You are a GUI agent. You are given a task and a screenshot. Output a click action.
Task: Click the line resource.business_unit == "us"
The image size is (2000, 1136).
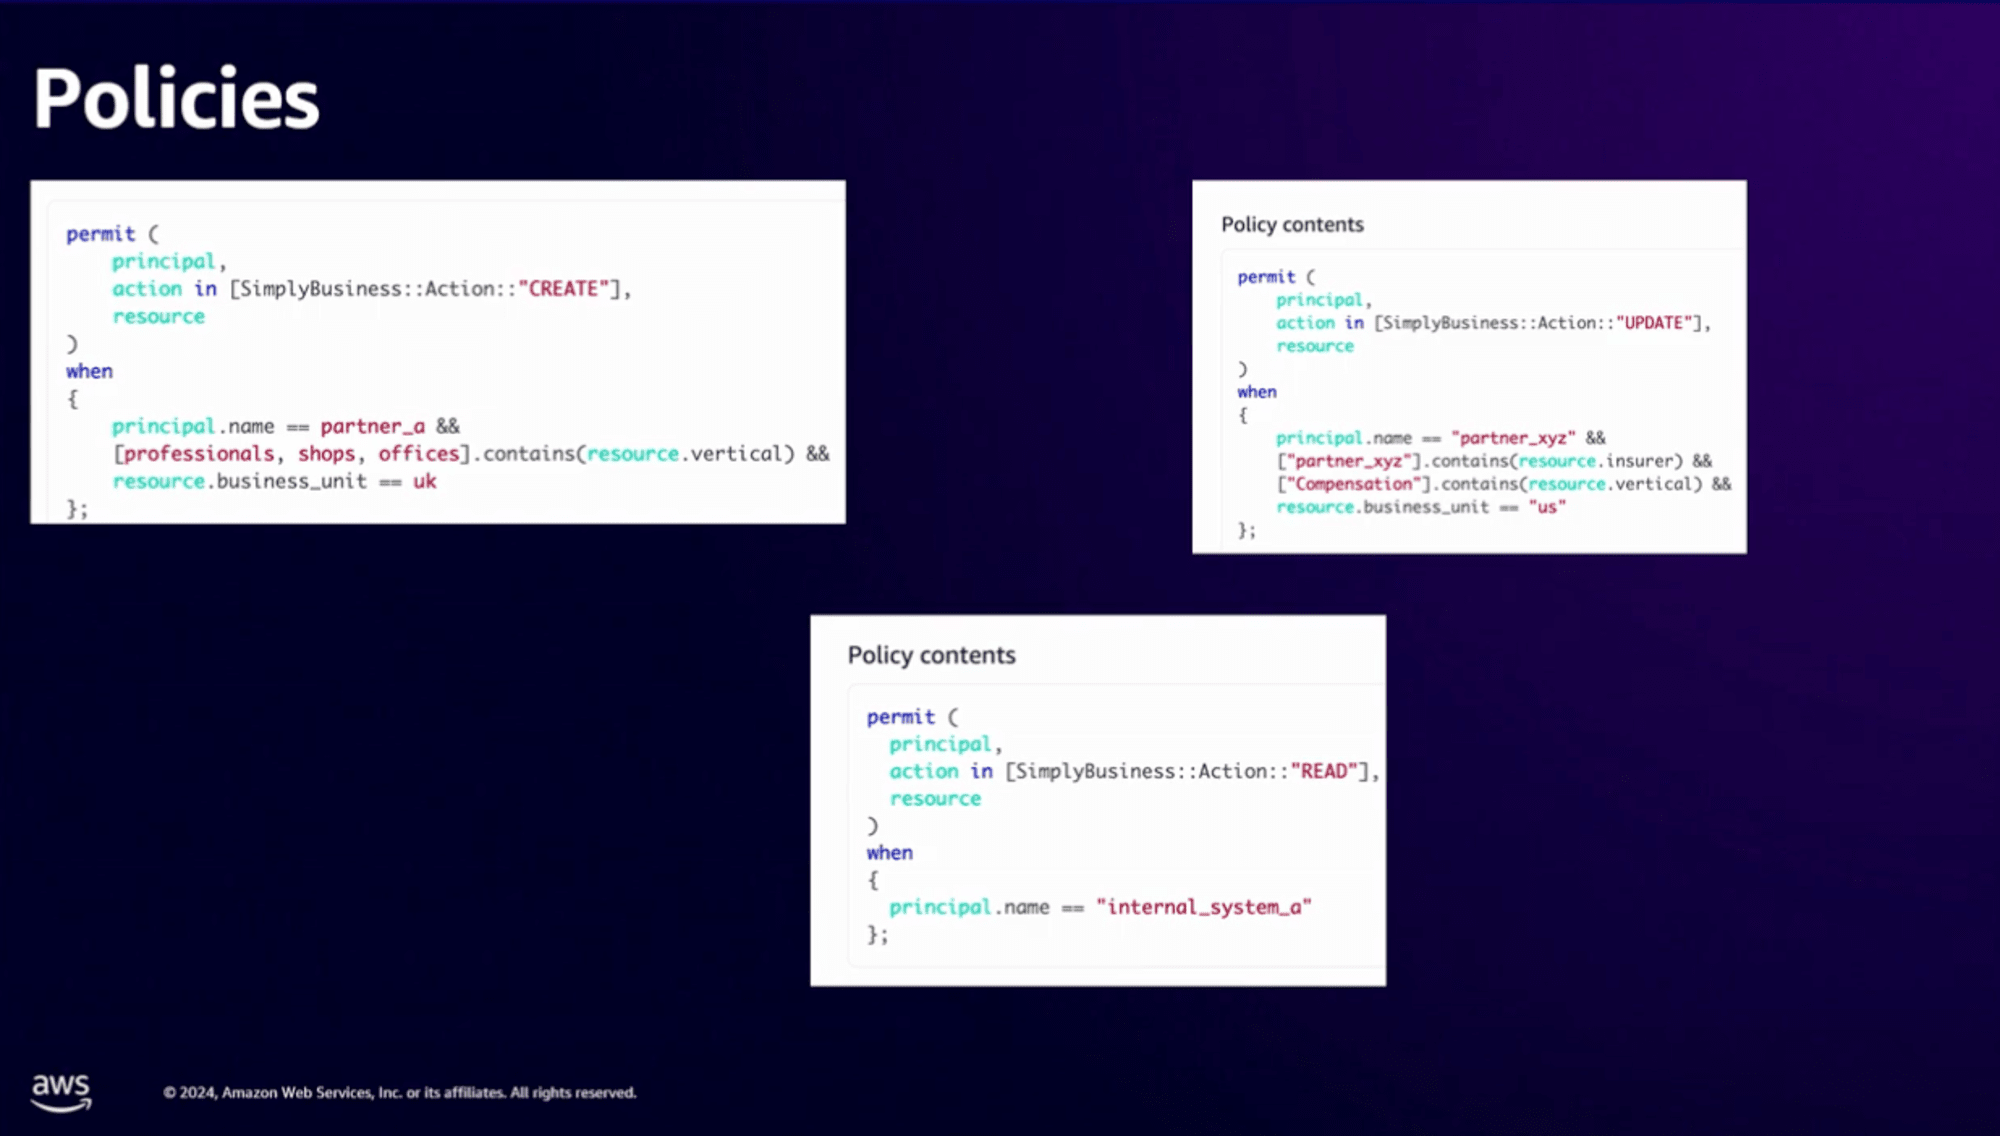point(1420,507)
